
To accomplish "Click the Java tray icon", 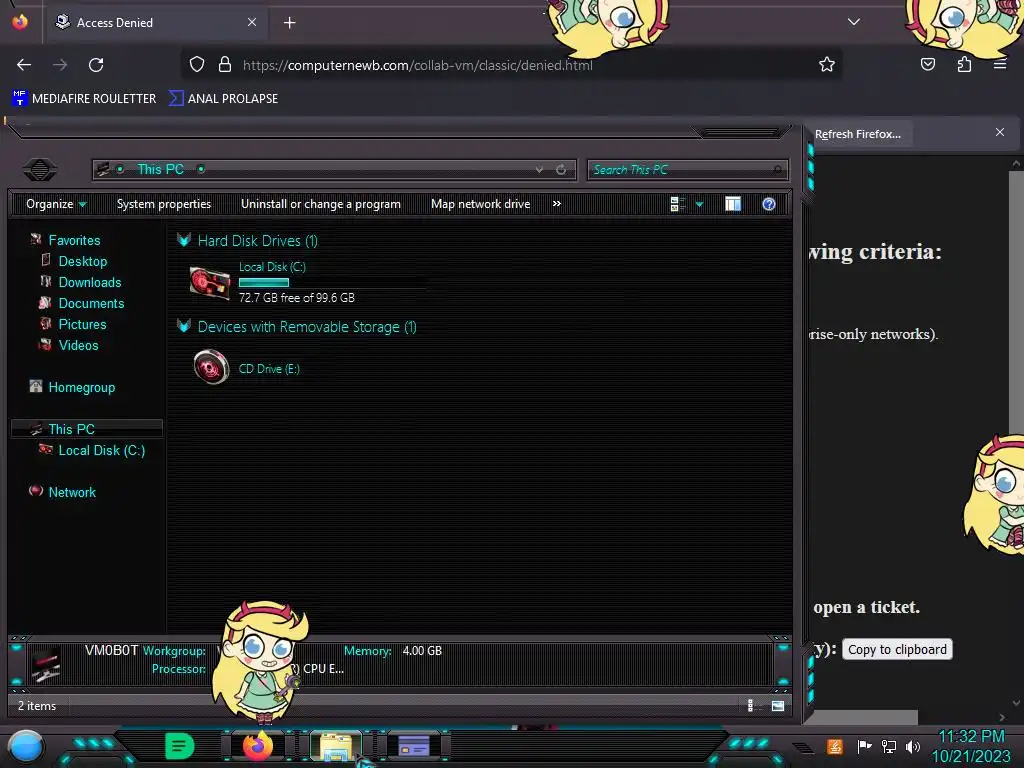I will tap(835, 746).
